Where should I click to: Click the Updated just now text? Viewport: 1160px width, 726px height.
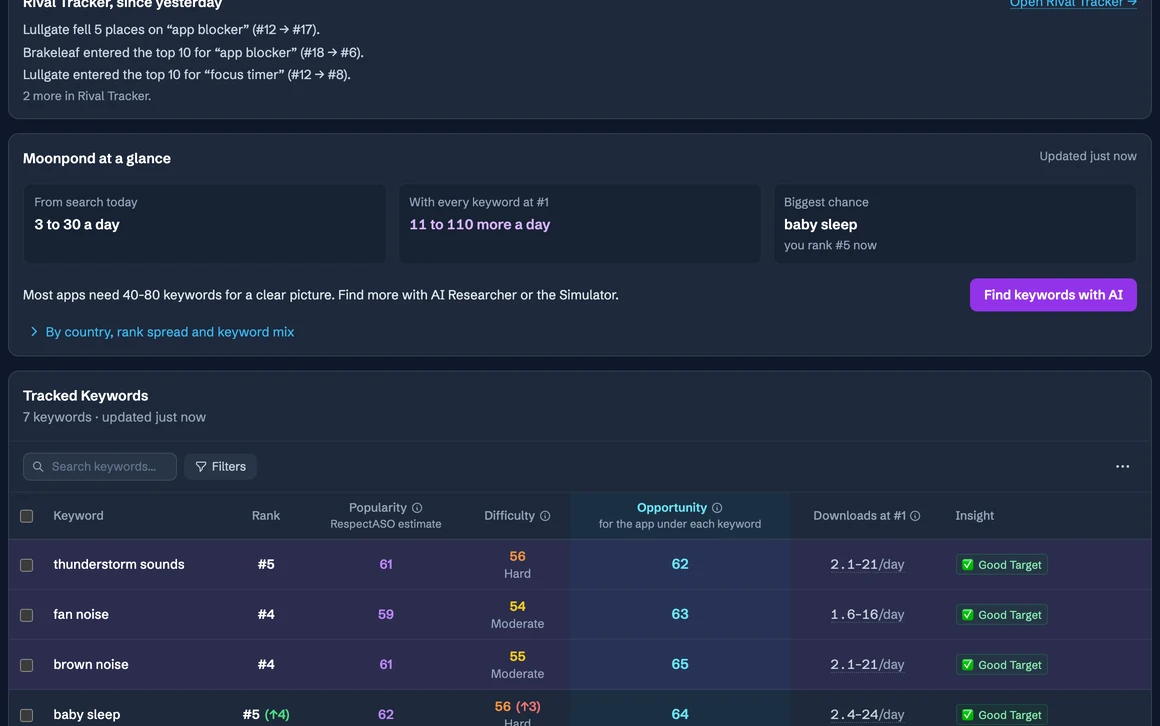[x=1088, y=156]
